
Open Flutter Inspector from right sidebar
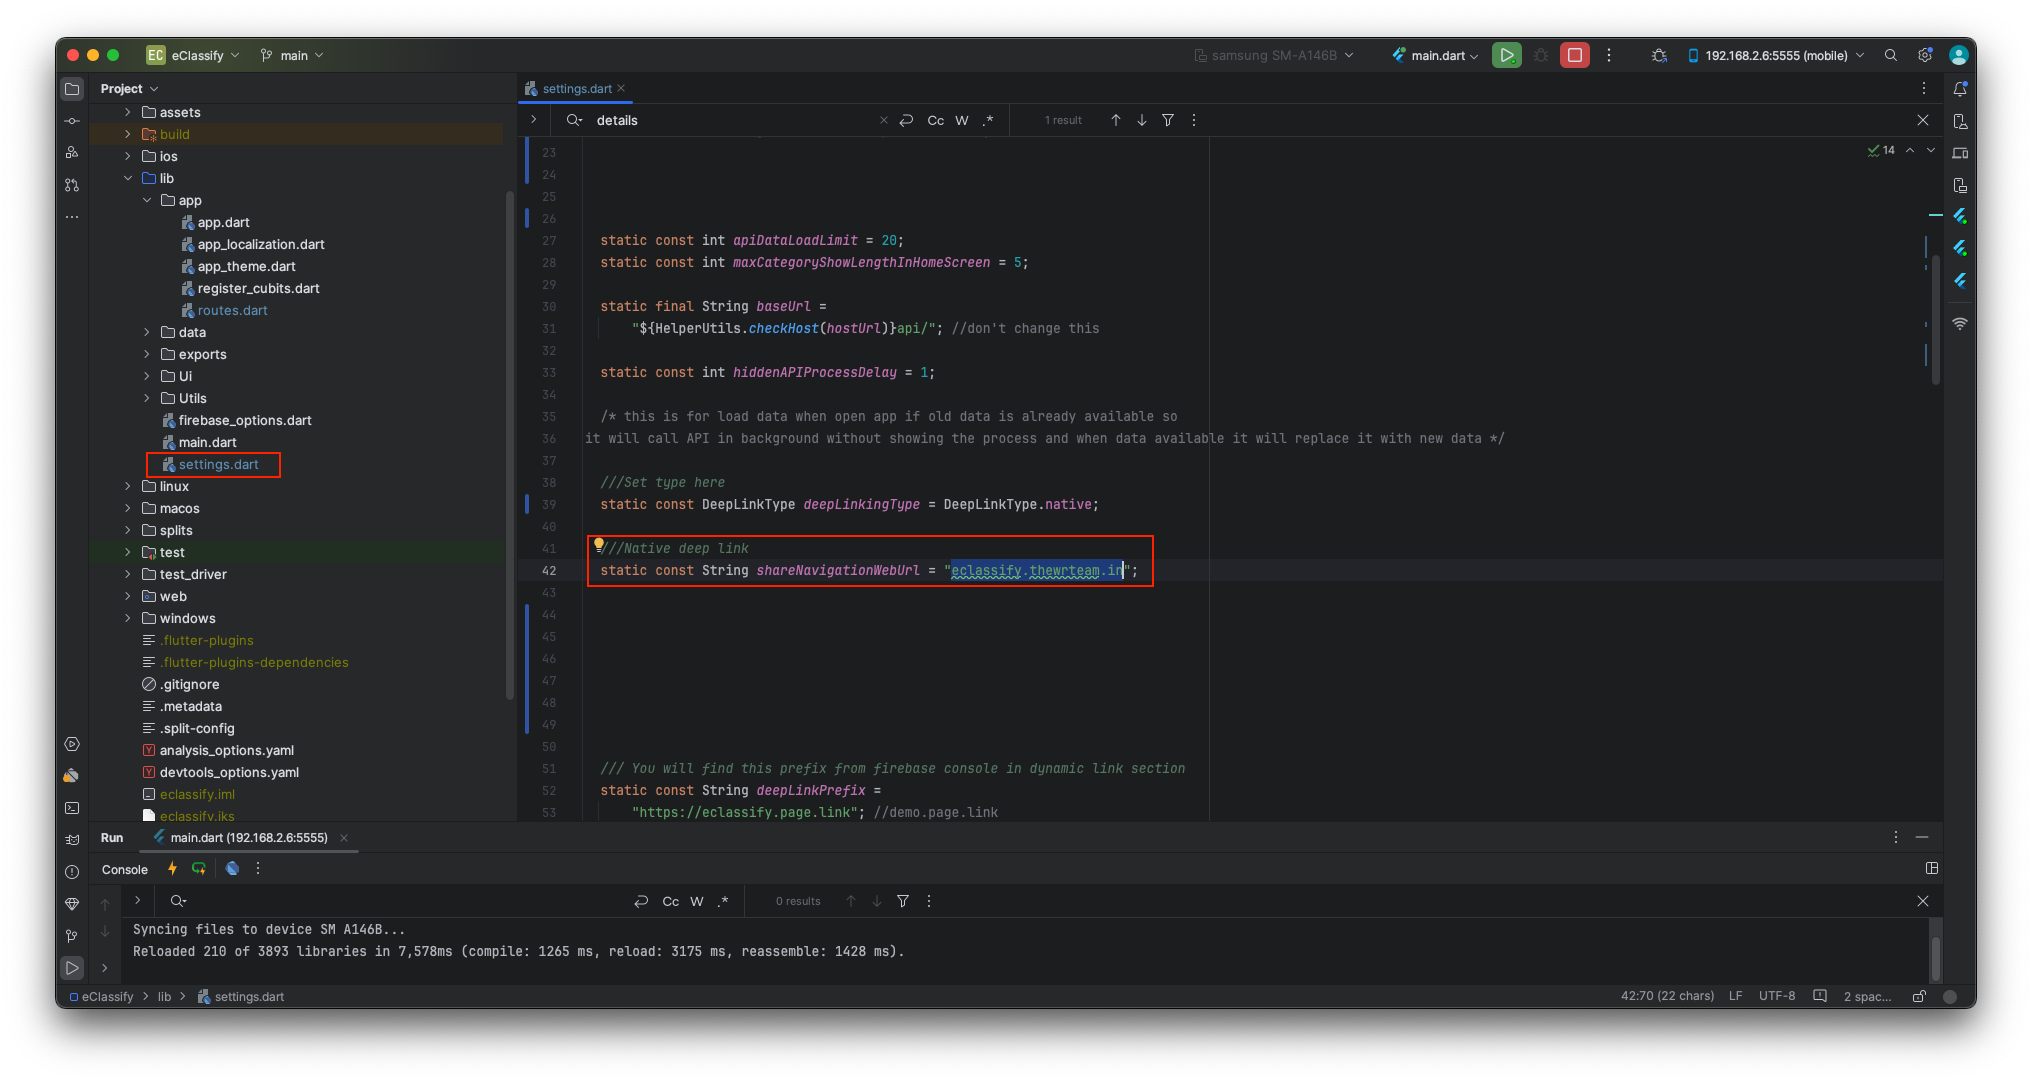click(x=1960, y=216)
